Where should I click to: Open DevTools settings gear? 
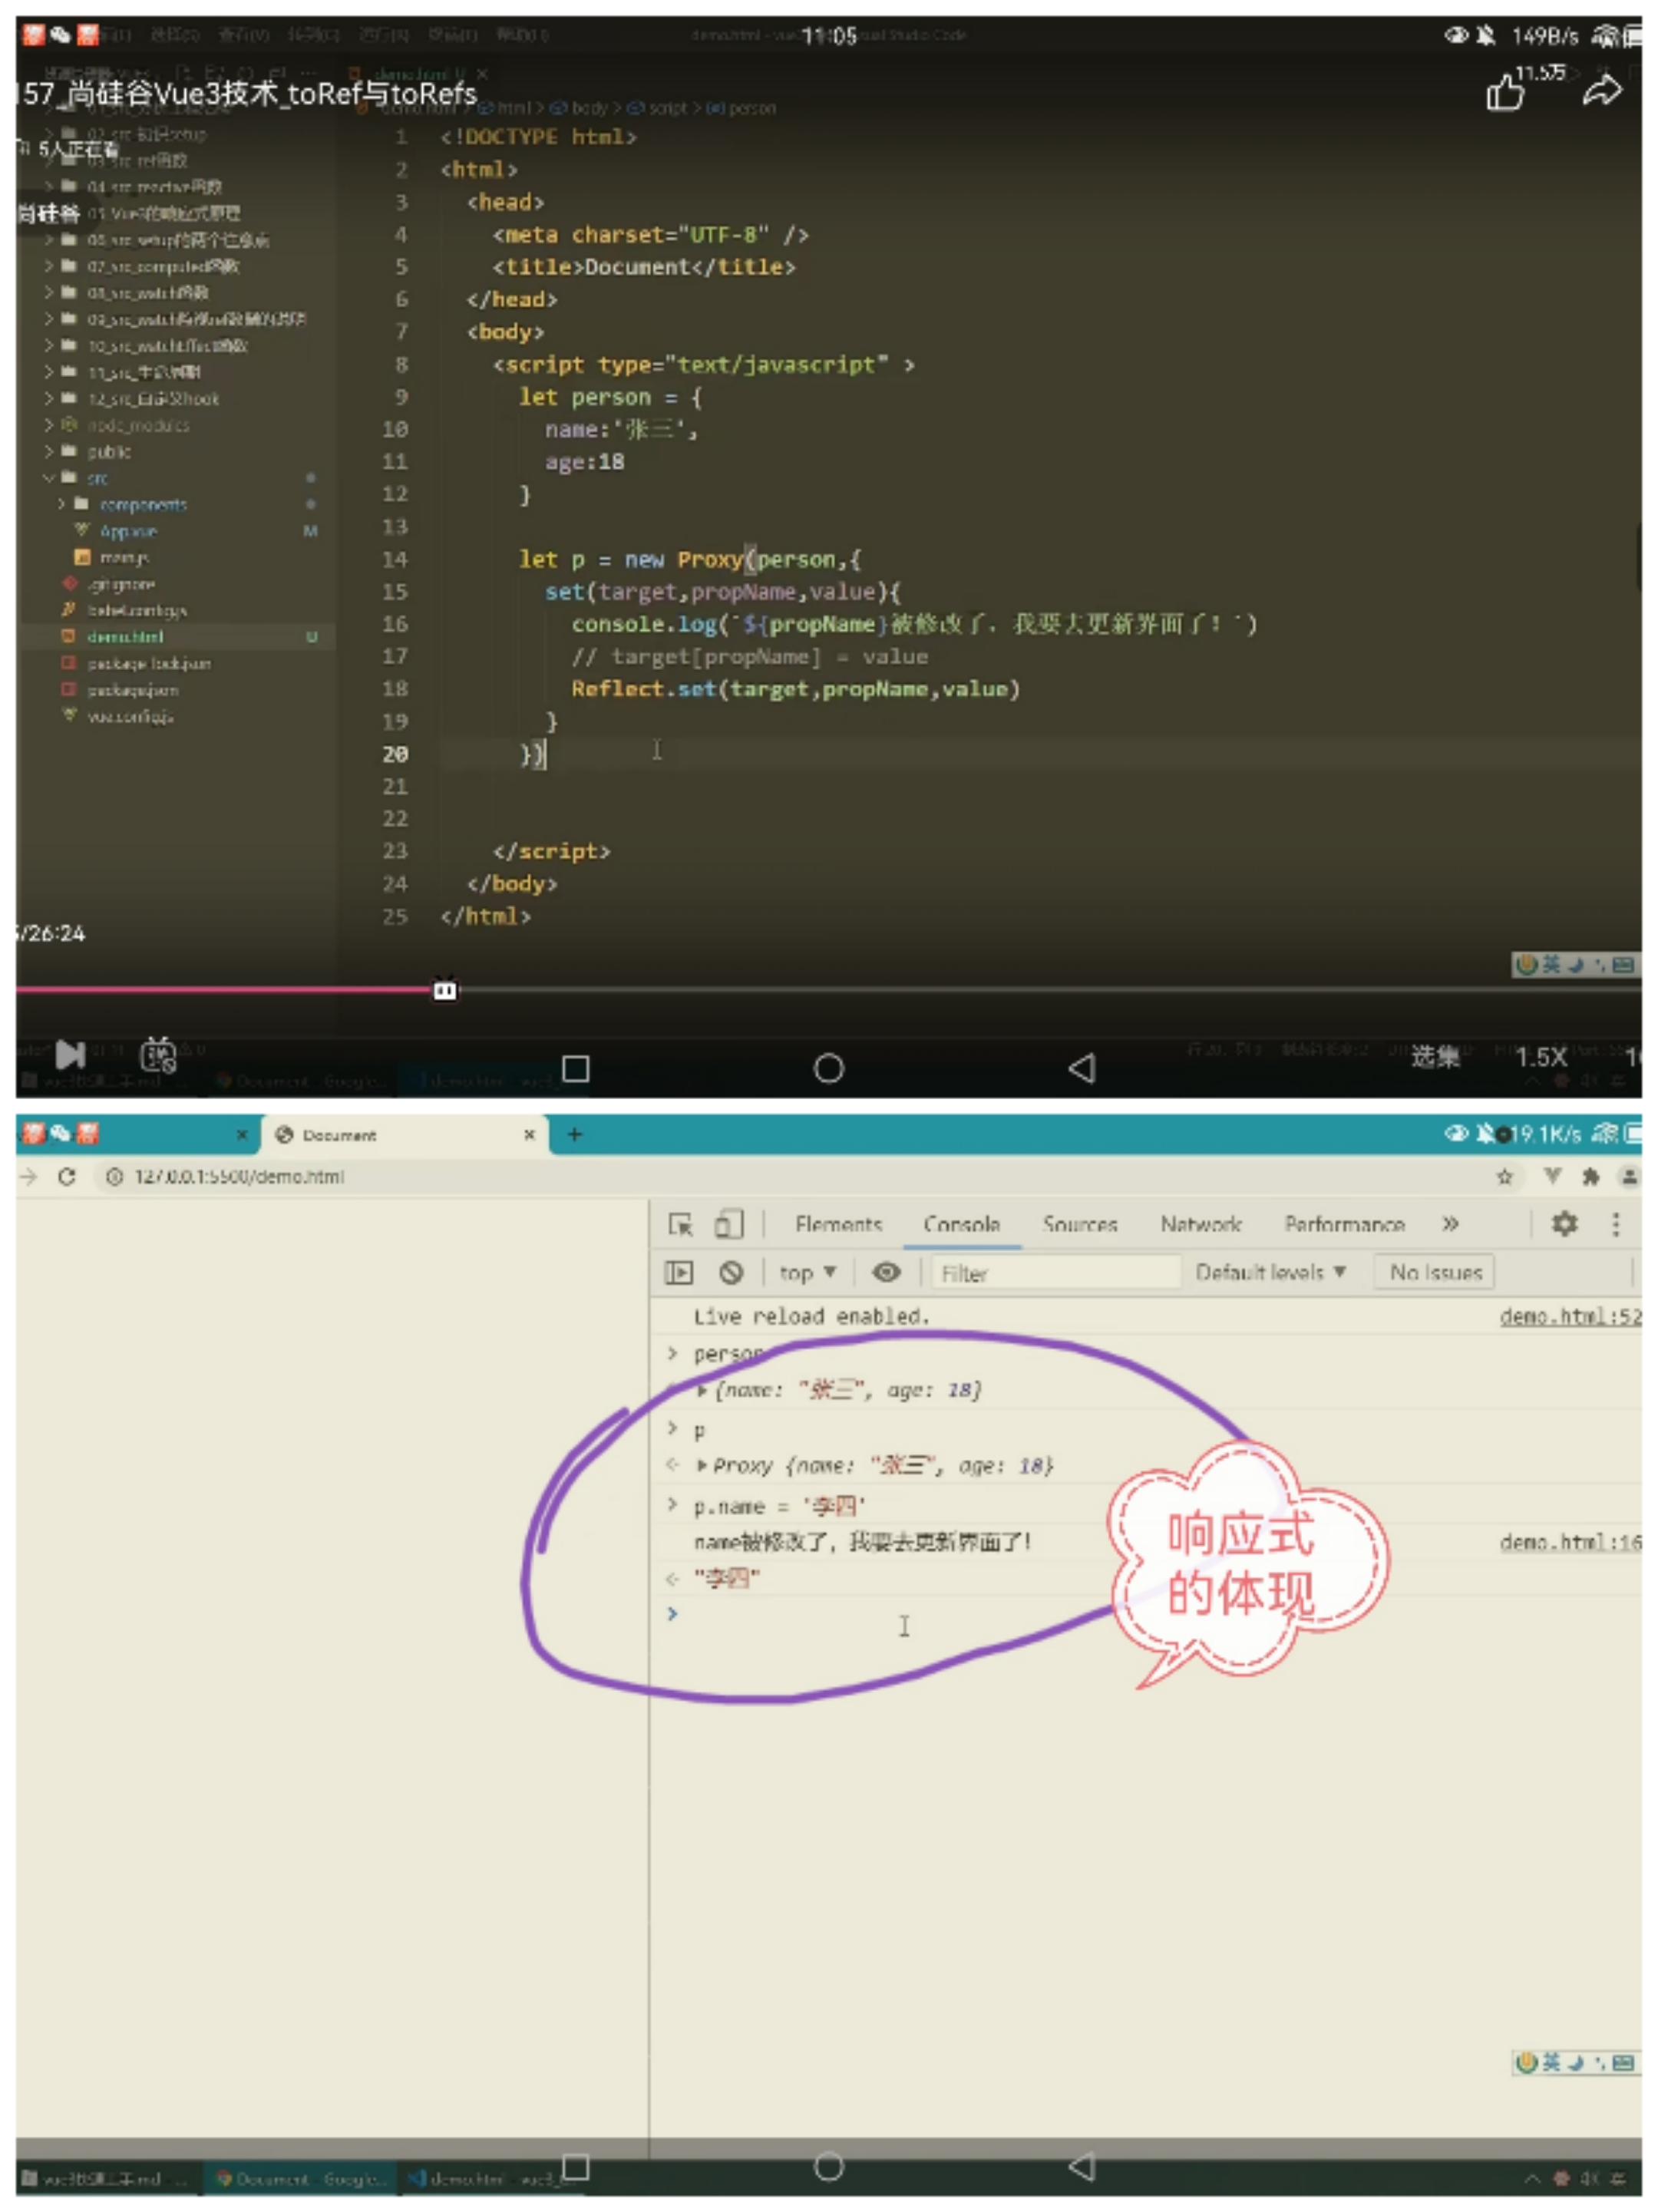[1564, 1224]
